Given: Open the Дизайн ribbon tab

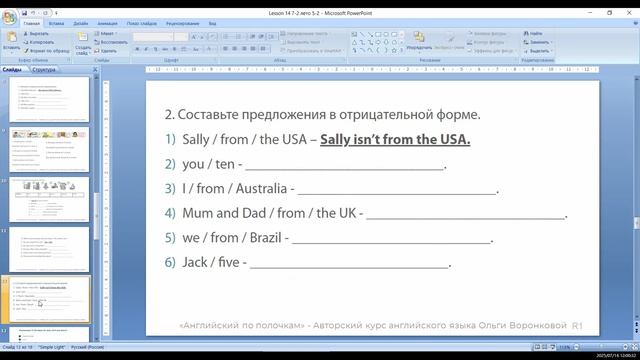Looking at the screenshot, I should pyautogui.click(x=81, y=23).
